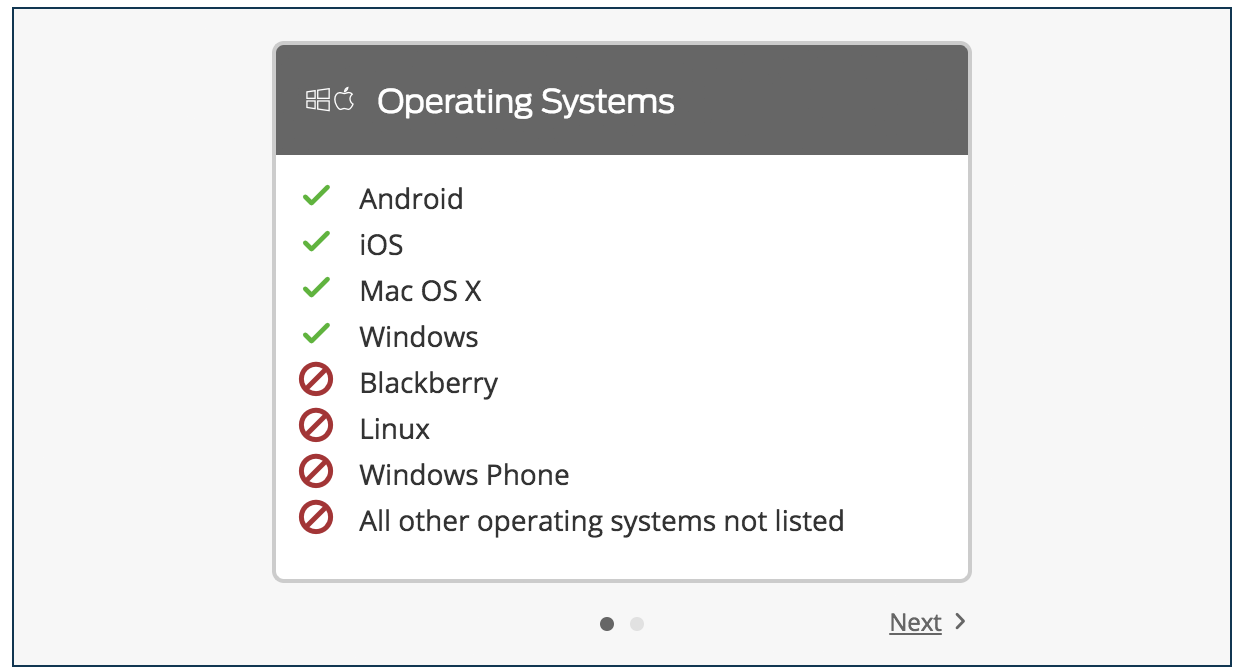Click the red prohibited icon beside Blackberry
The image size is (1242, 670).
316,380
